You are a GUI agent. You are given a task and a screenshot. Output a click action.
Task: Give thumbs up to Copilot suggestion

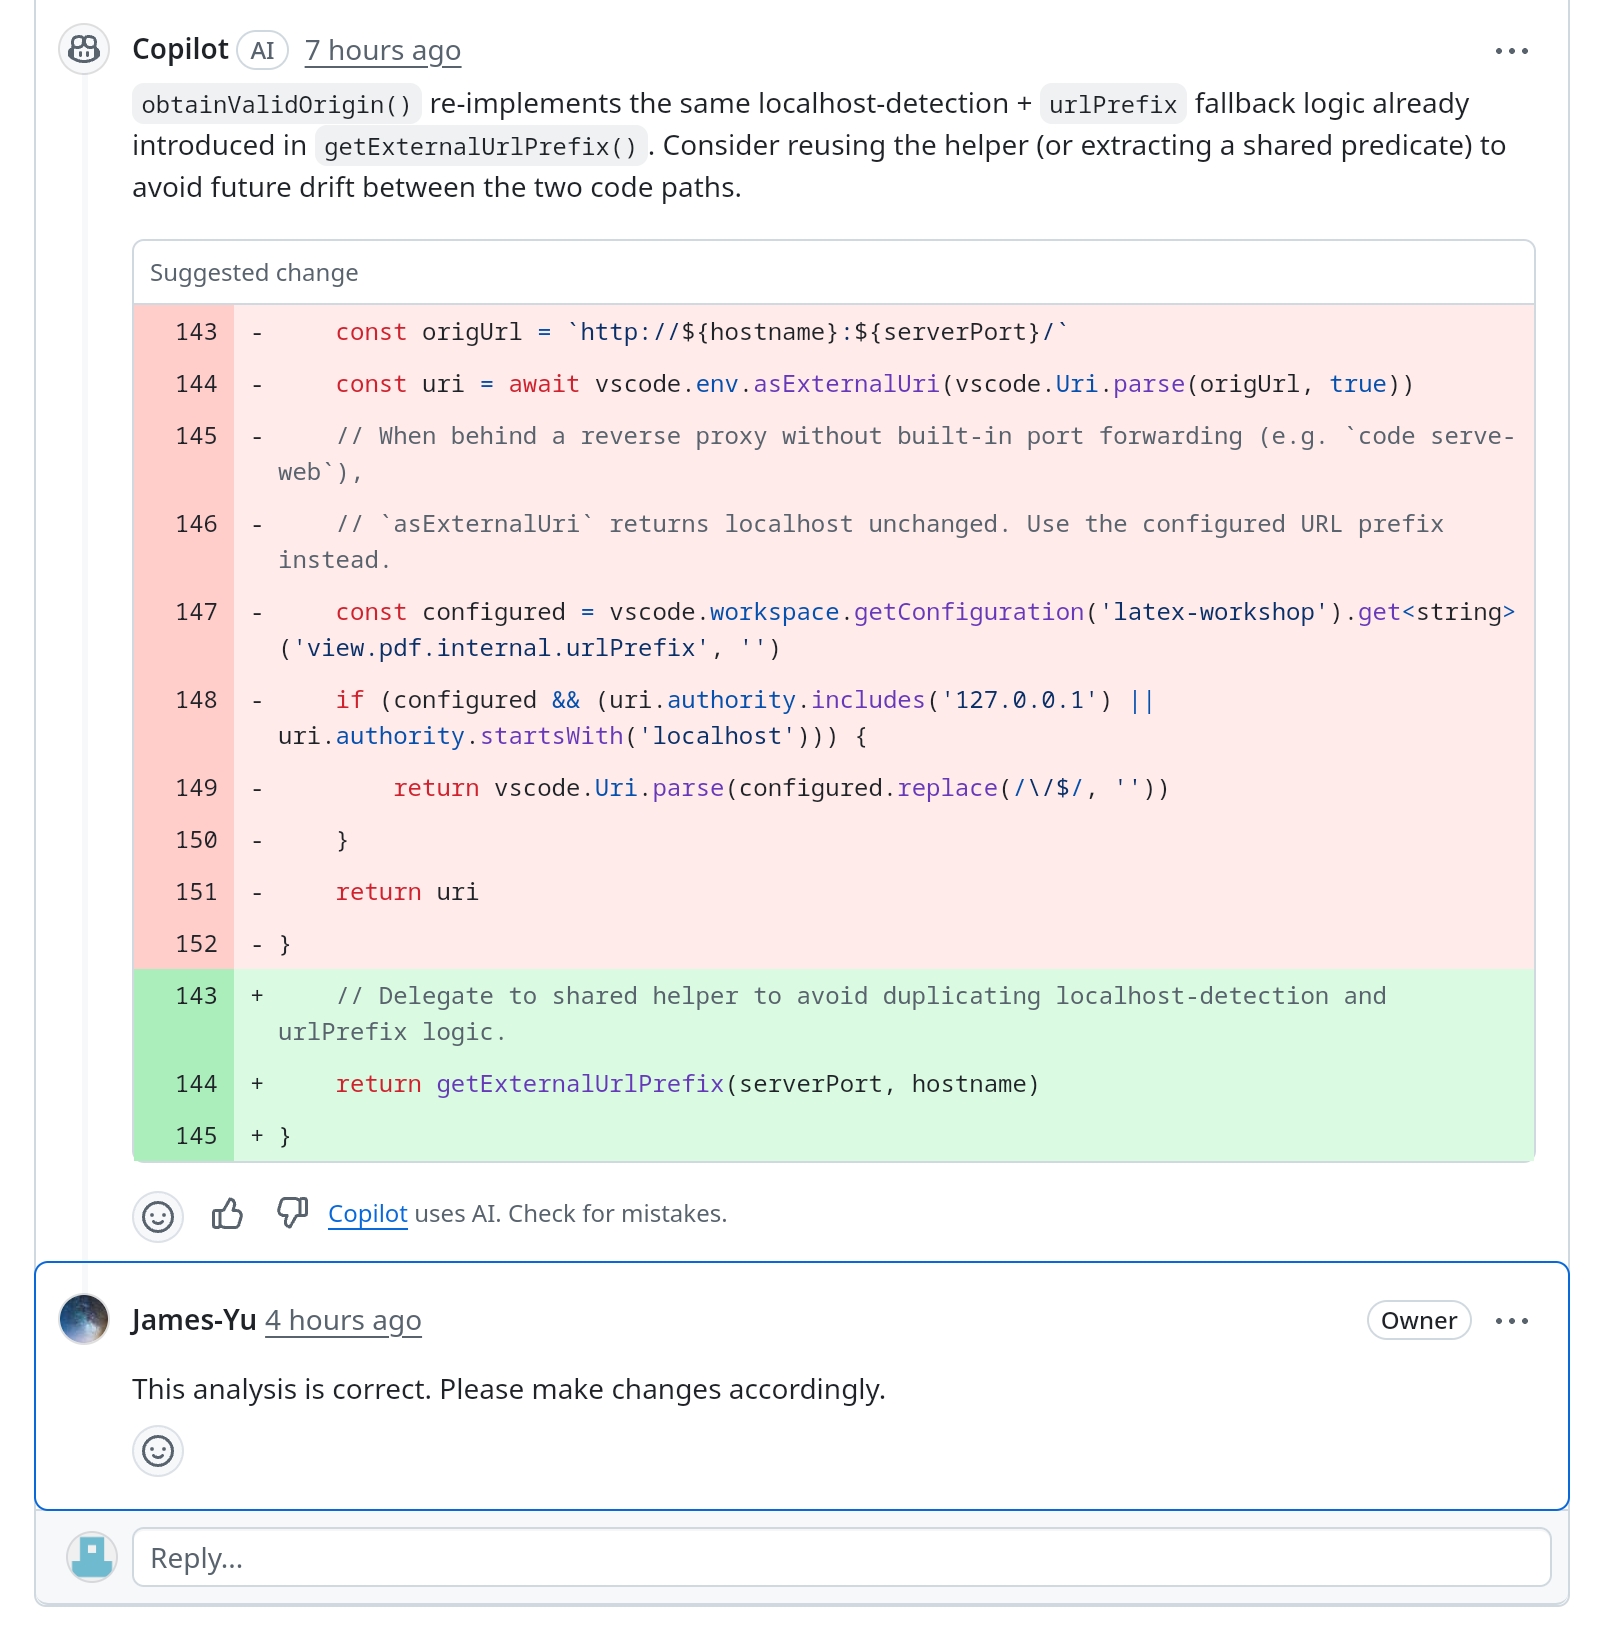click(x=227, y=1214)
